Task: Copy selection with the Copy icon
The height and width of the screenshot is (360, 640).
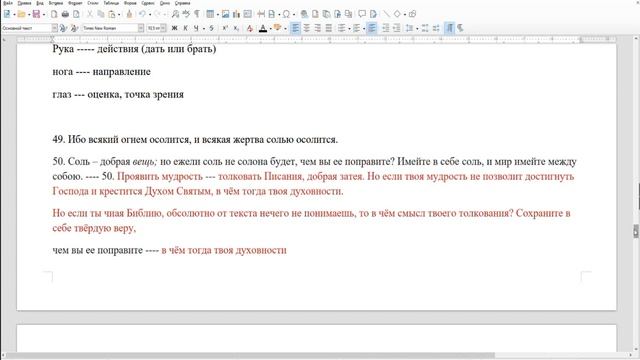Action: click(x=100, y=14)
